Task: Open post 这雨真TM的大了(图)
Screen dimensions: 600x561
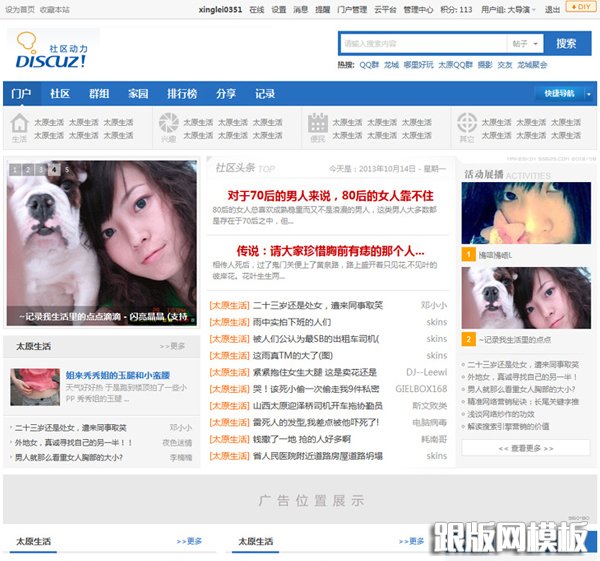Action: (293, 356)
